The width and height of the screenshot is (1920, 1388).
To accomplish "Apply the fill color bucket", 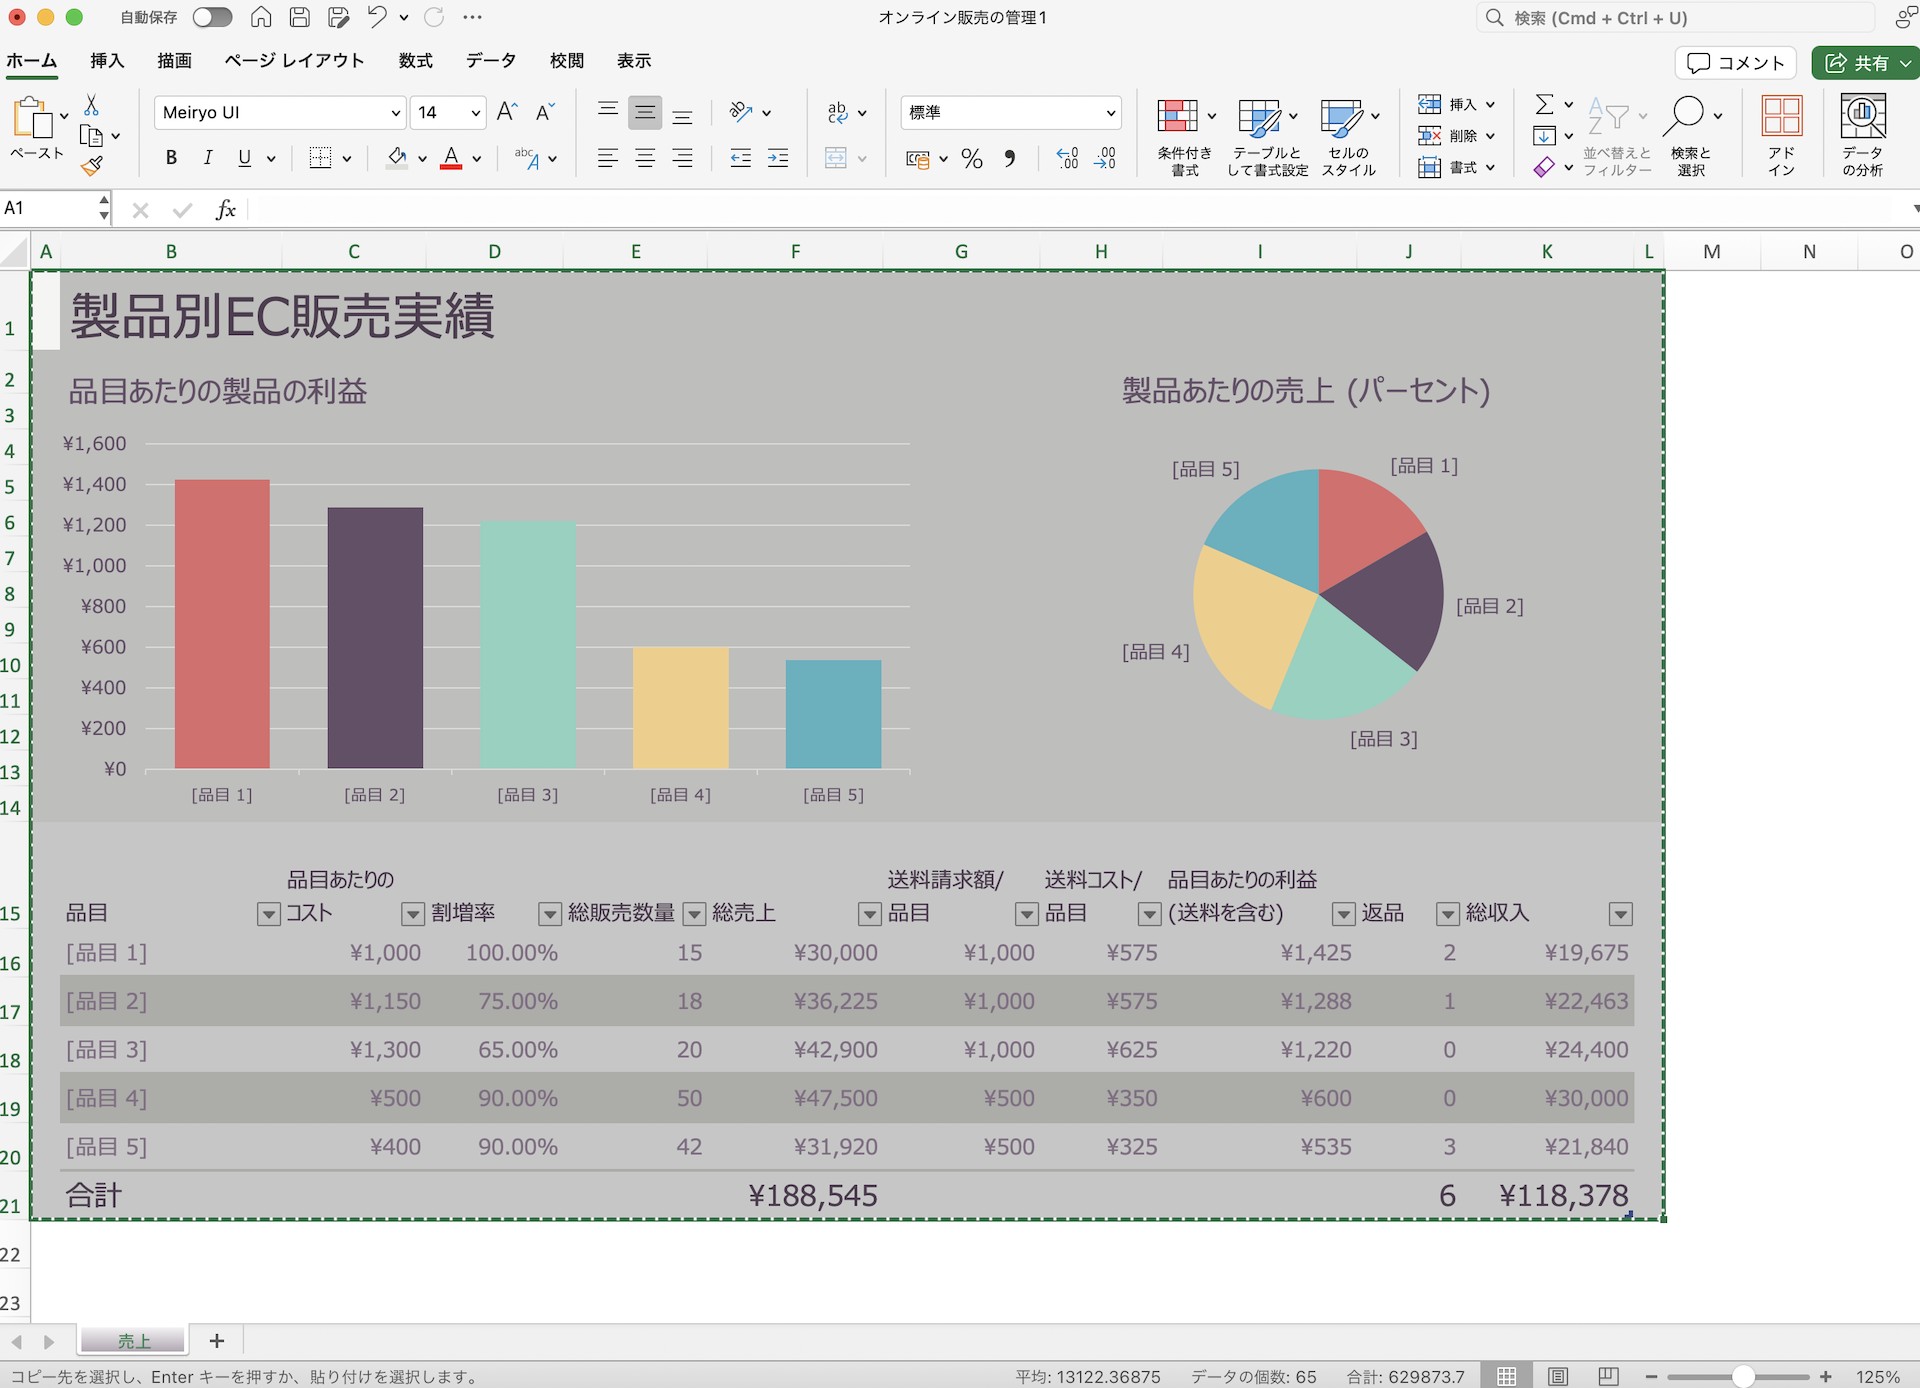I will tap(397, 158).
